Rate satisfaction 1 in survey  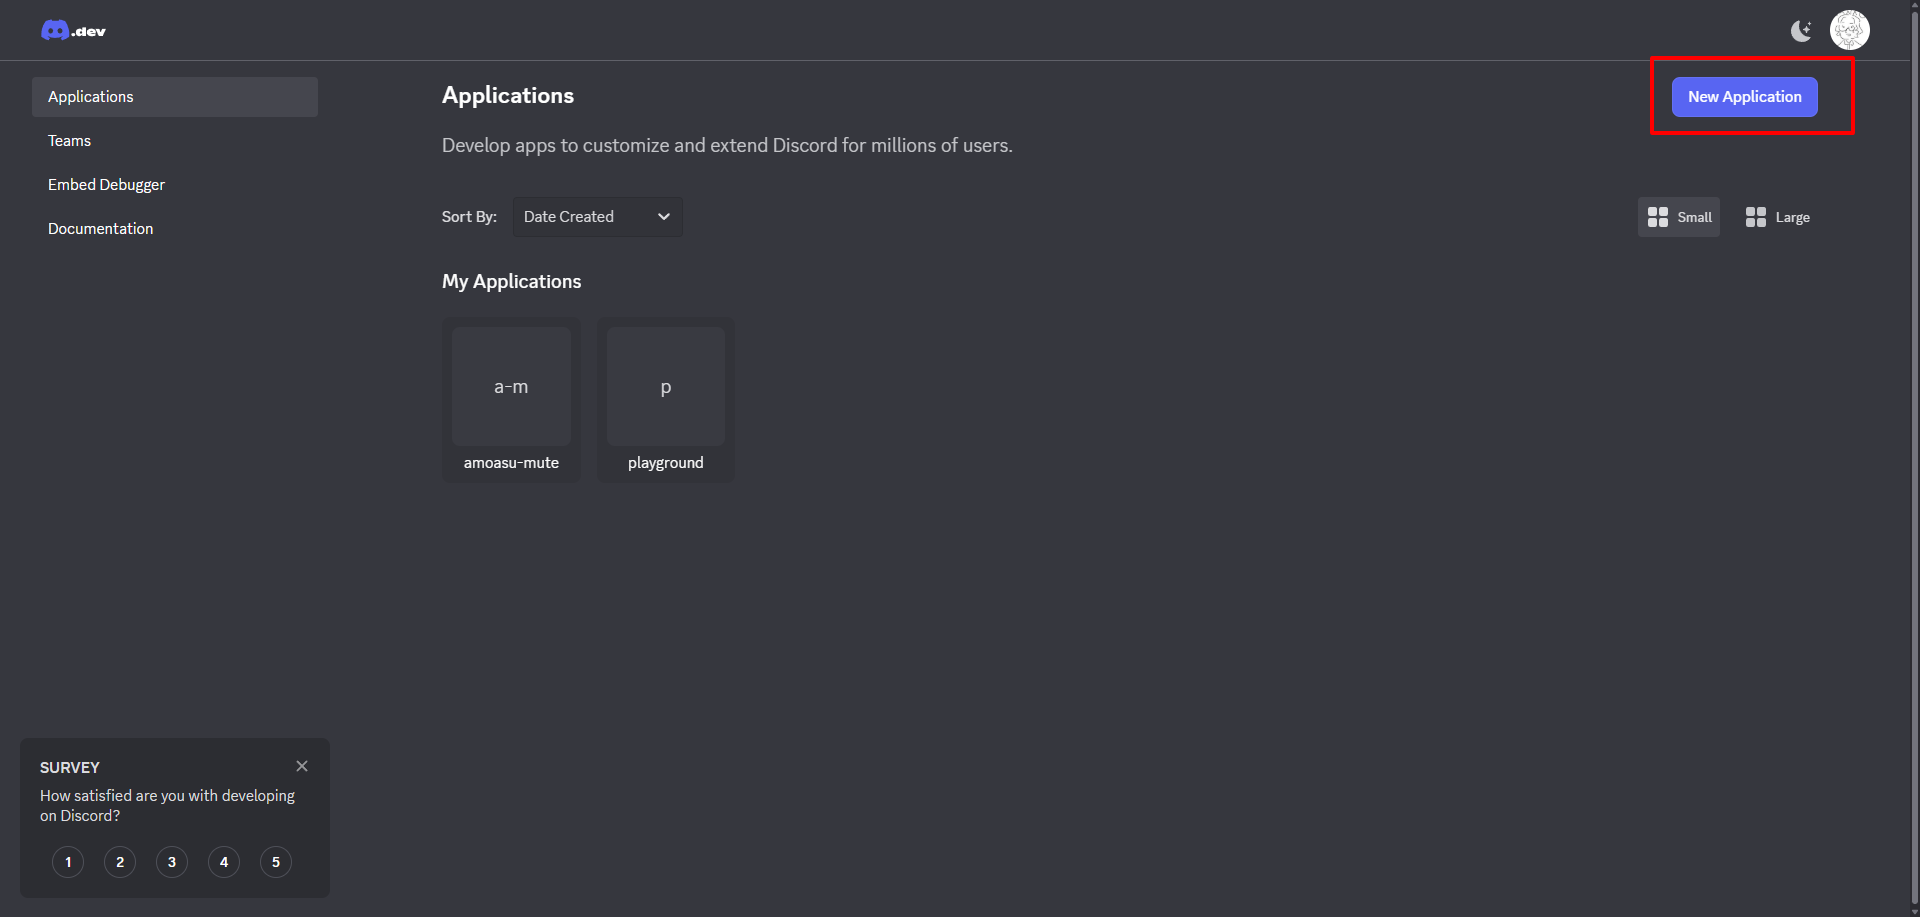tap(68, 862)
